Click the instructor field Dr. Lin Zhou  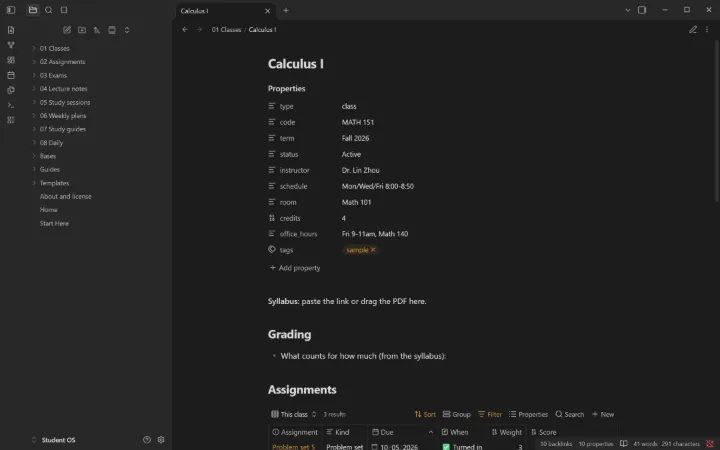click(360, 170)
